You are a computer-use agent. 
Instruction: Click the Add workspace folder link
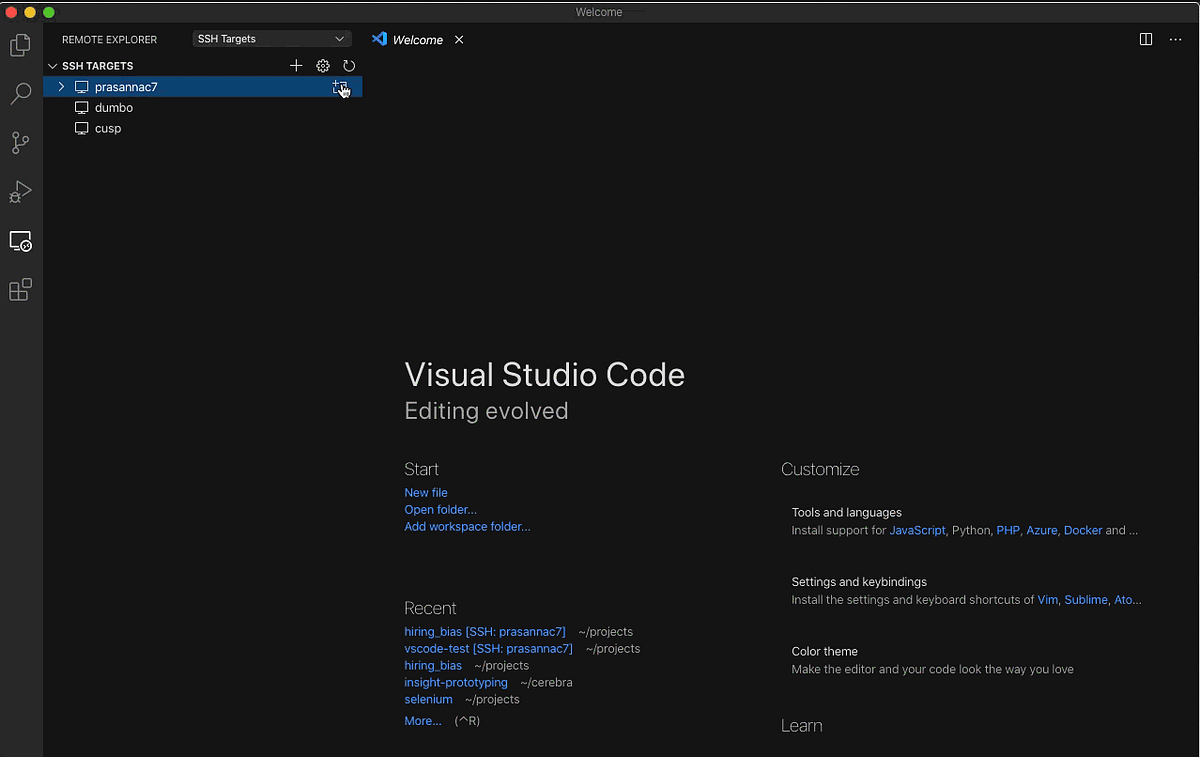(467, 526)
